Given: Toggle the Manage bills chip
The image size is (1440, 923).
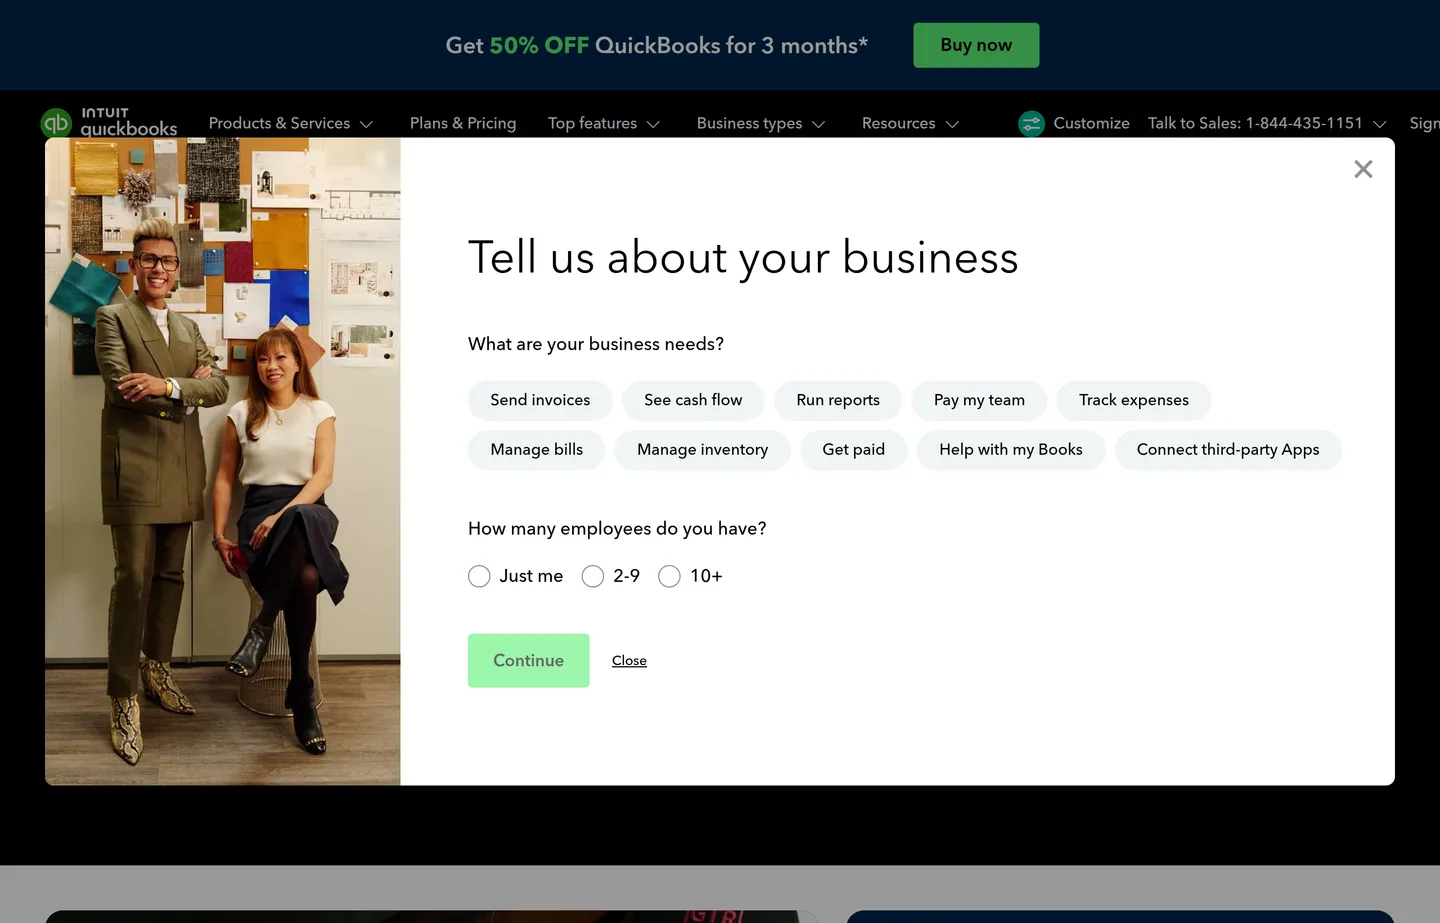Looking at the screenshot, I should 537,450.
